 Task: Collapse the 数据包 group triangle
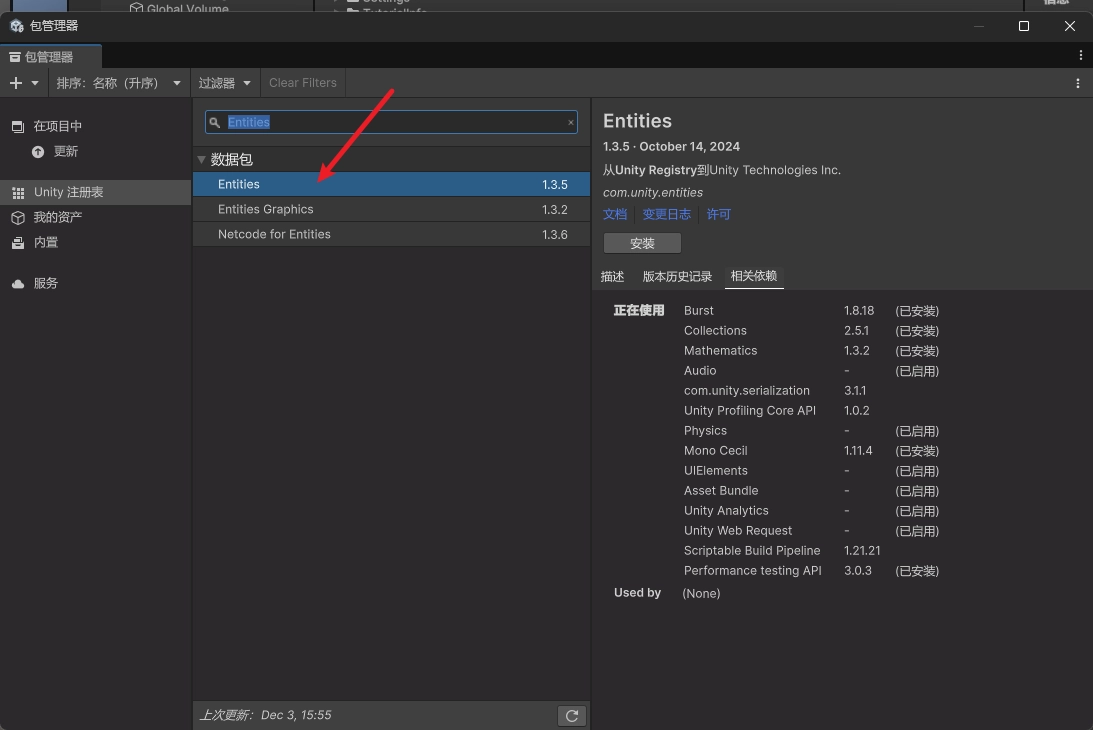(x=201, y=160)
